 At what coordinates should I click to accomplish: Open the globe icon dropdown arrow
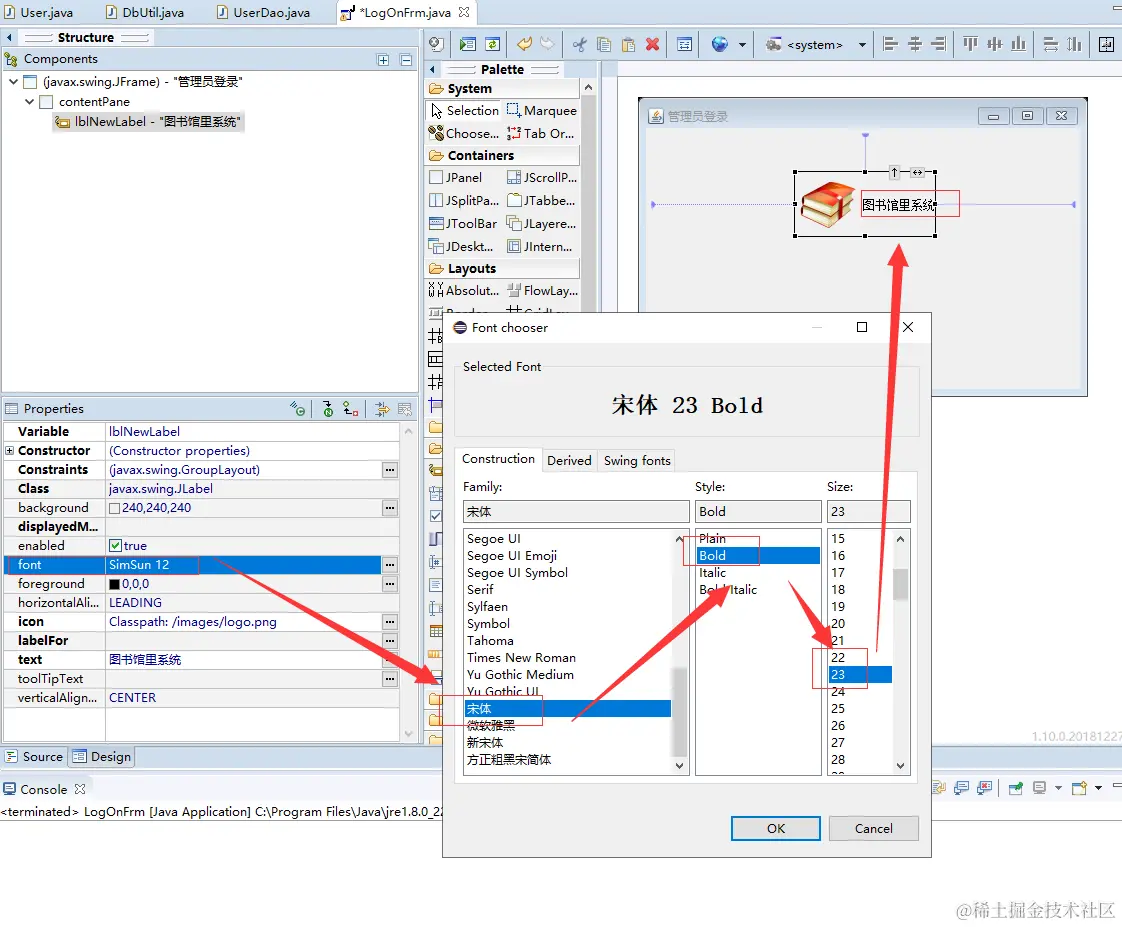pyautogui.click(x=742, y=45)
